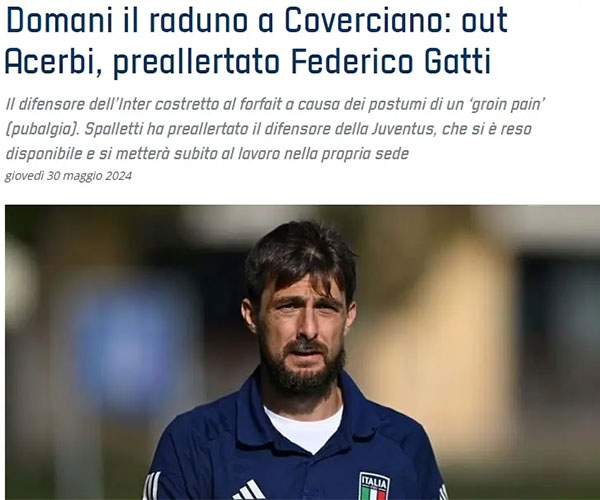Click the FIGC Italia crest on the shirt

374,486
